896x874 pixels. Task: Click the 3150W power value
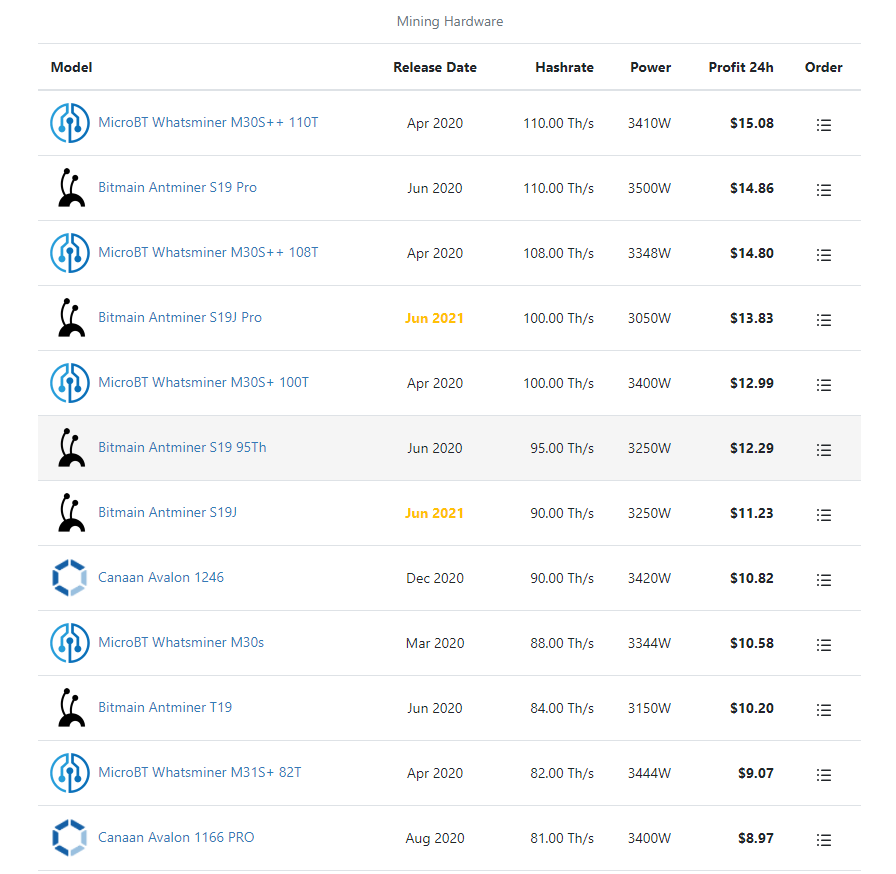tap(649, 708)
